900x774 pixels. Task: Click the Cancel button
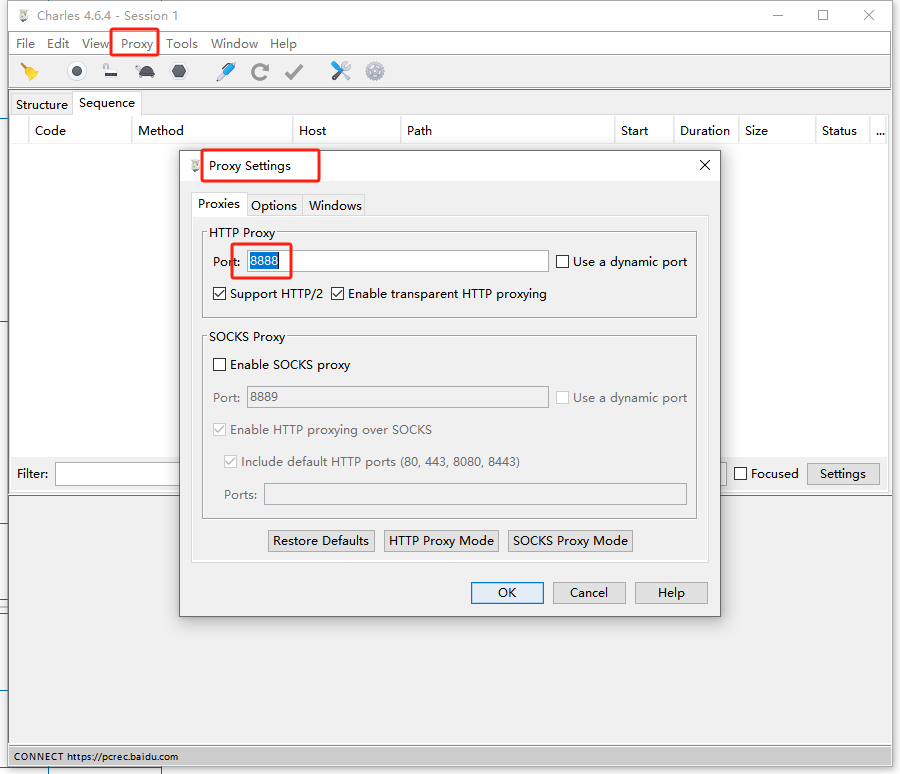click(589, 593)
